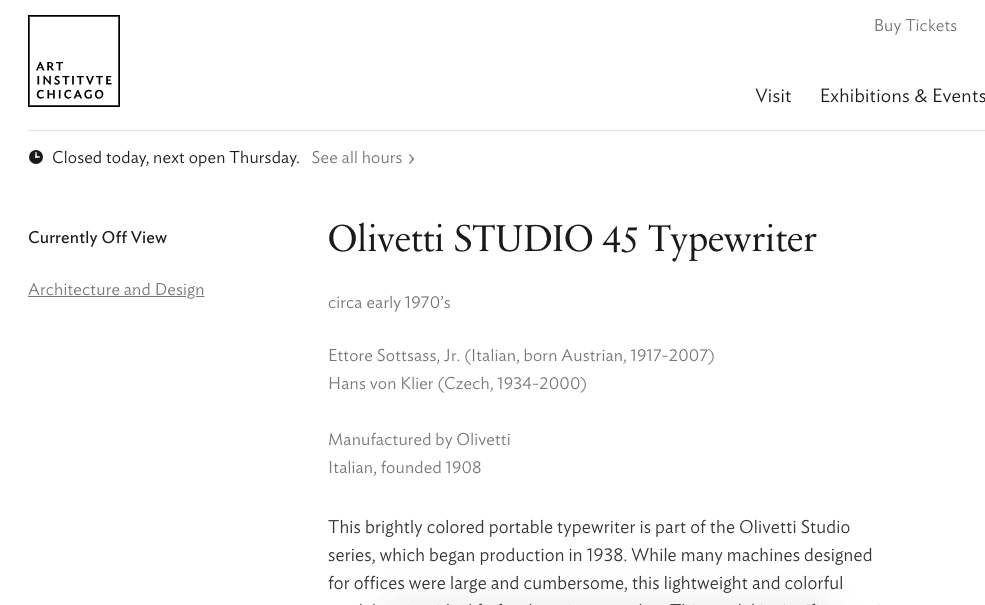Screen dimensions: 985x605
Task: Open the Buy Tickets link
Action: (x=915, y=26)
